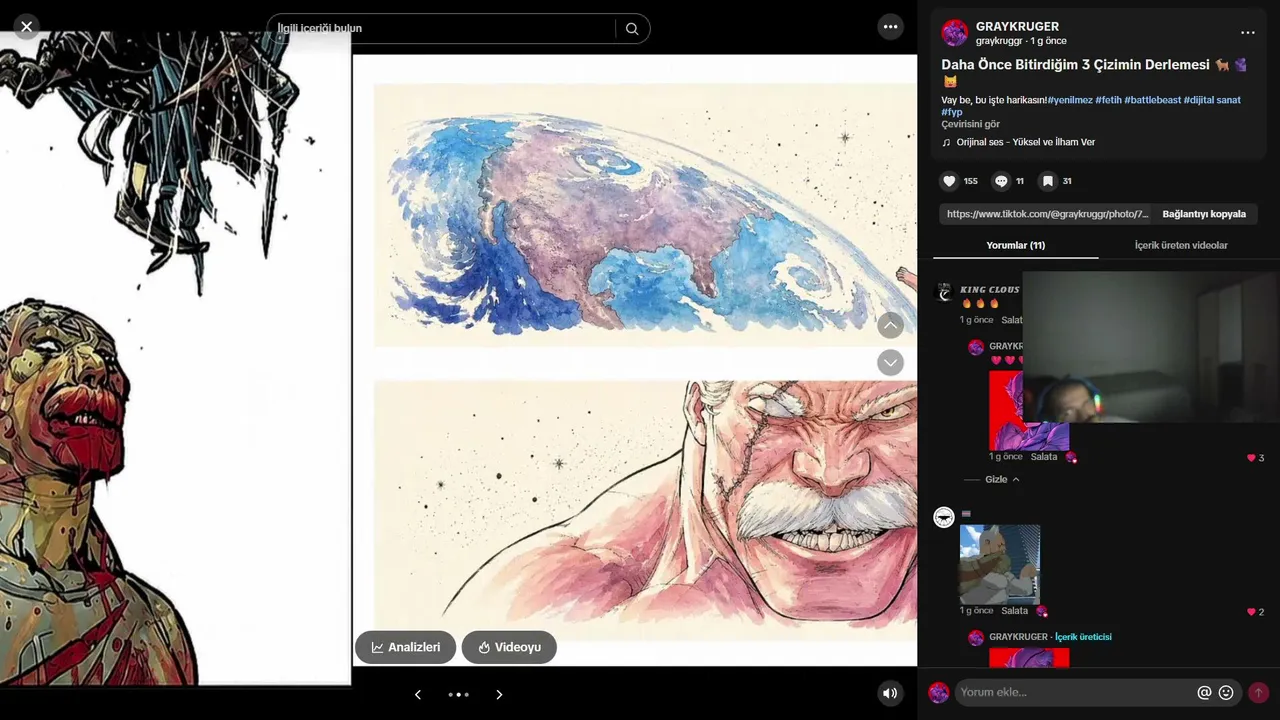This screenshot has height=720, width=1280.
Task: Collapse replies with Gizle
Action: [1002, 480]
